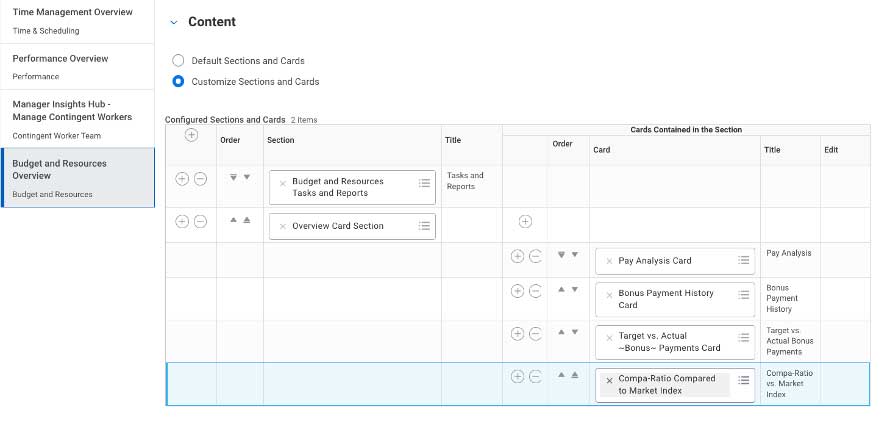Collapse the Content section chevron
Screen dimensions: 890x432
[x=174, y=22]
